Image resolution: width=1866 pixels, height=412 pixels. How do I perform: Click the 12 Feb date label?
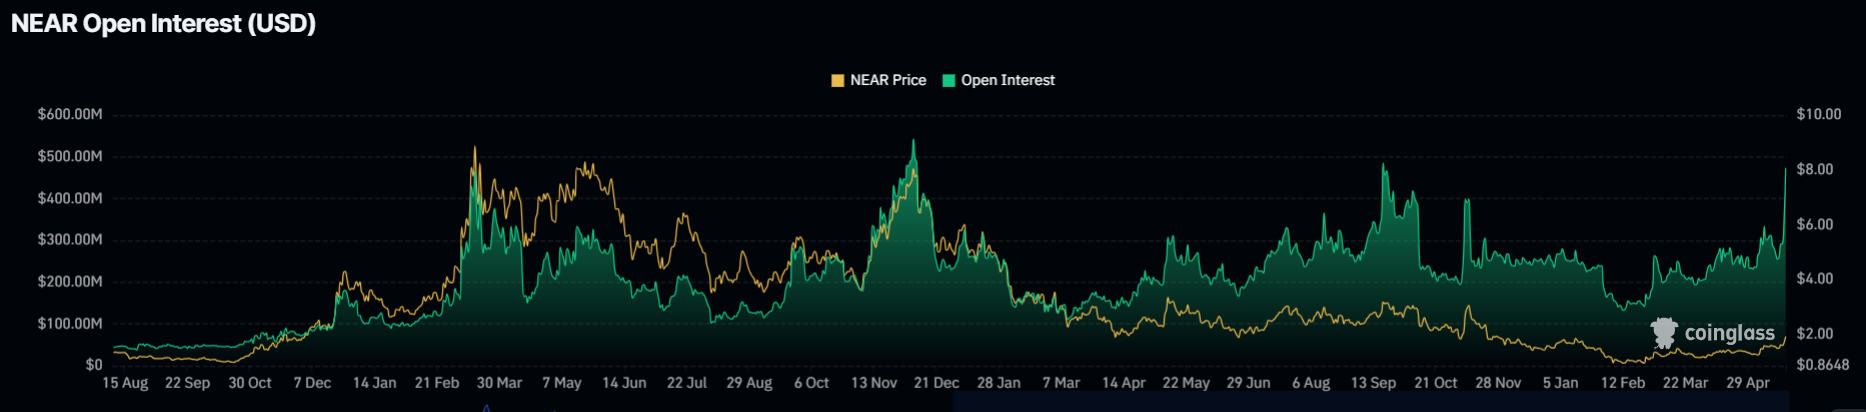coord(1623,383)
